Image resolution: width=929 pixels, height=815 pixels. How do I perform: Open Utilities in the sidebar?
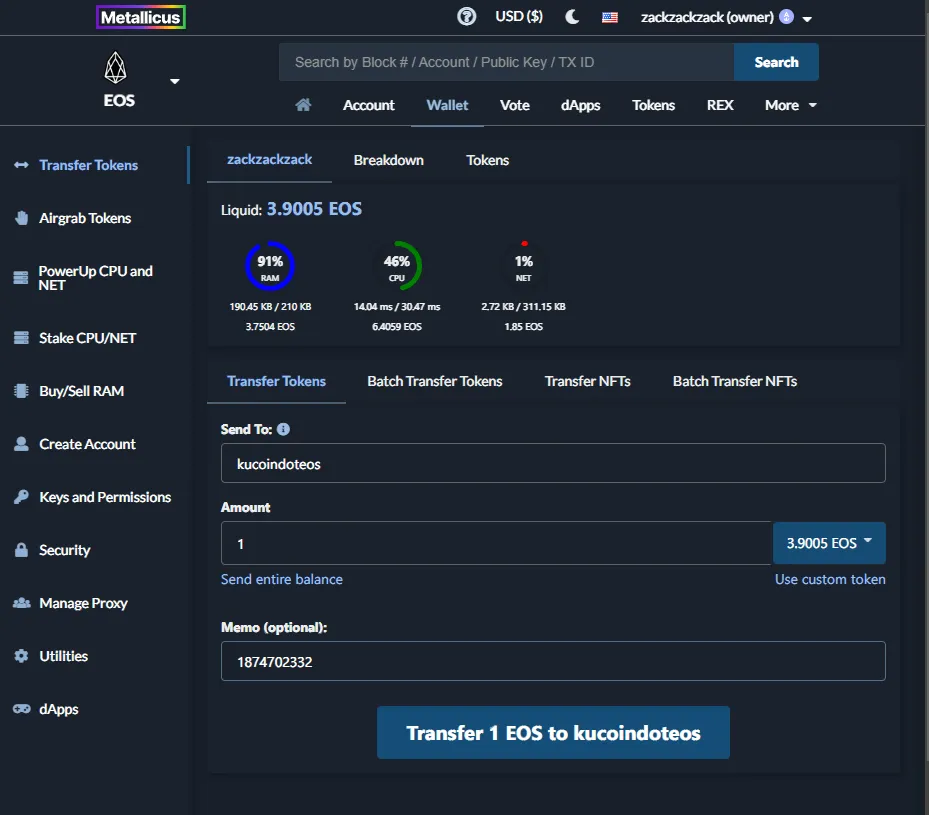click(x=63, y=656)
